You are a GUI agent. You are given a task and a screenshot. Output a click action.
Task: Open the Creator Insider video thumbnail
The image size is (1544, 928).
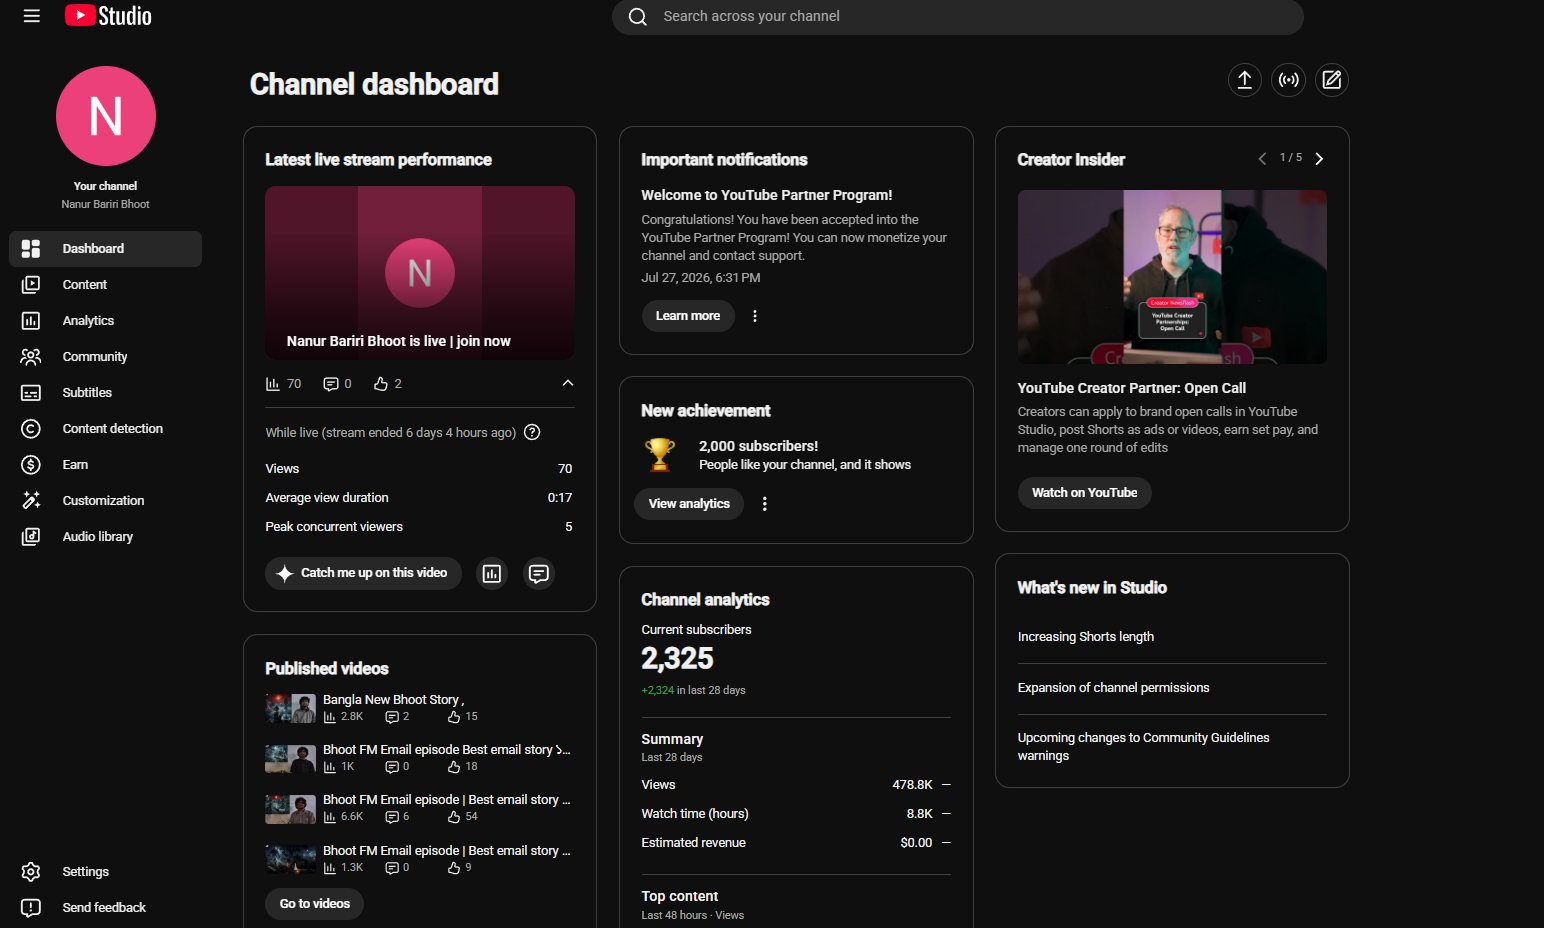tap(1172, 277)
